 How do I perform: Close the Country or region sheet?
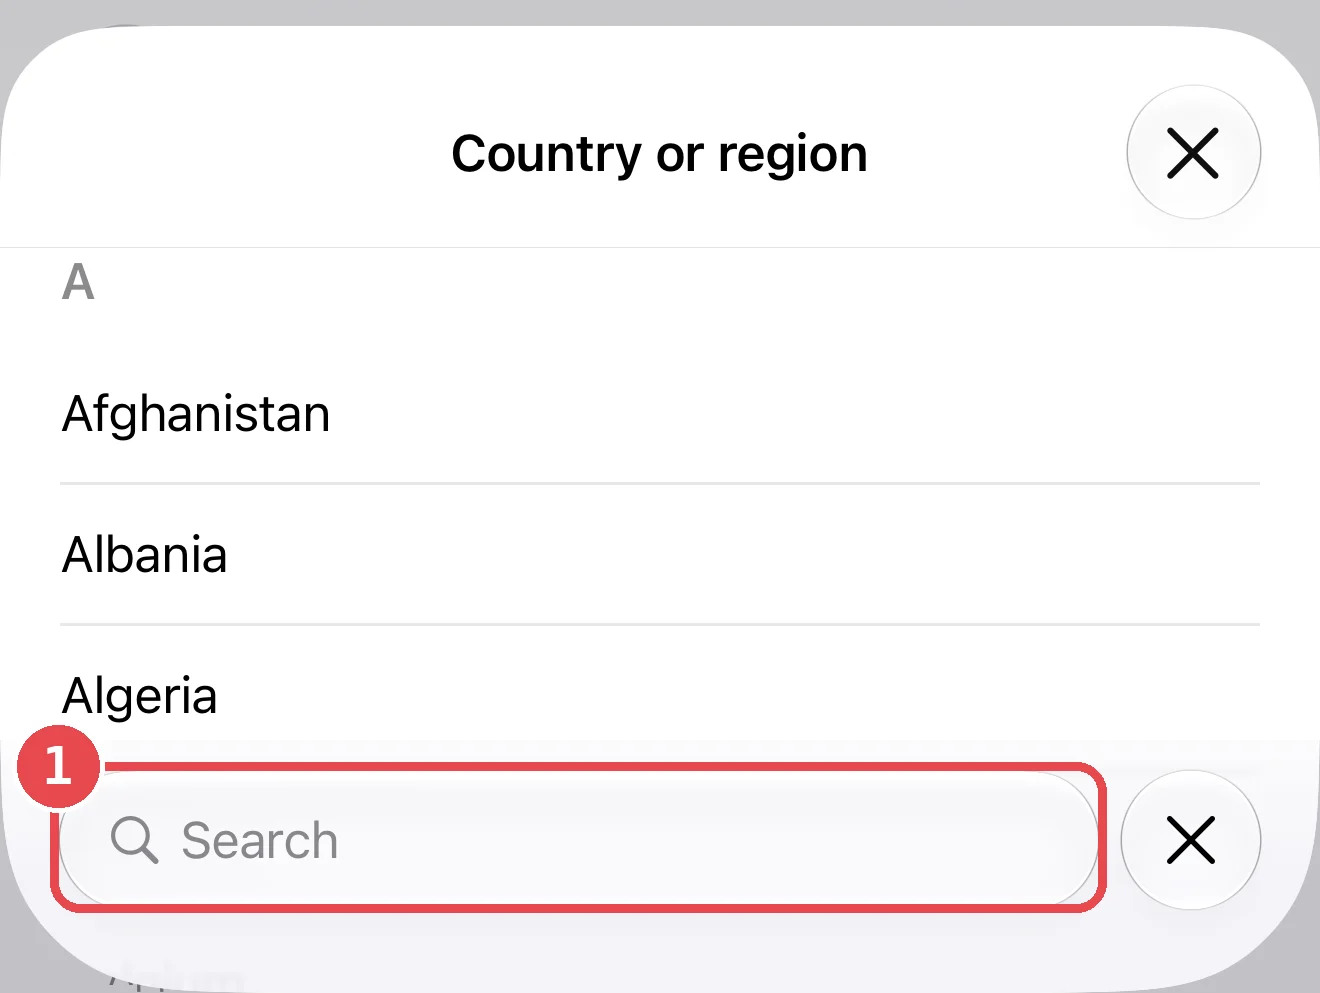pos(1193,152)
